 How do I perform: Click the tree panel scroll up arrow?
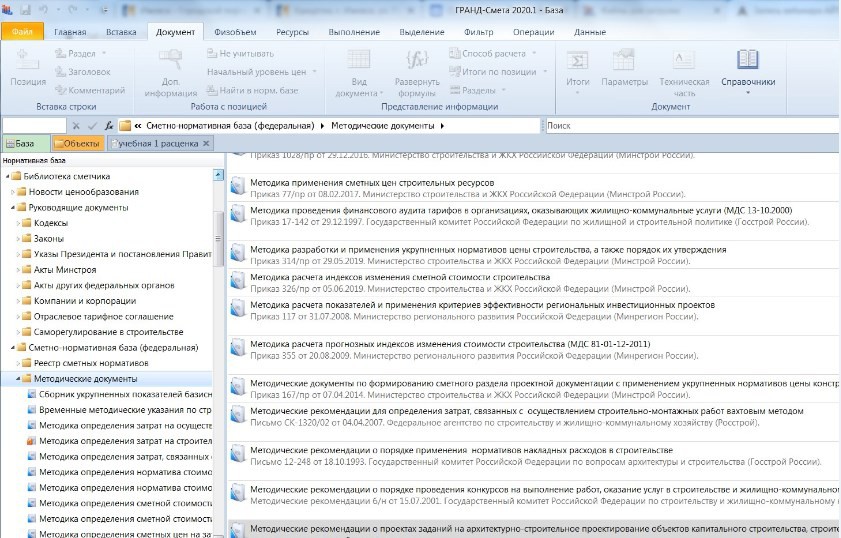point(218,175)
